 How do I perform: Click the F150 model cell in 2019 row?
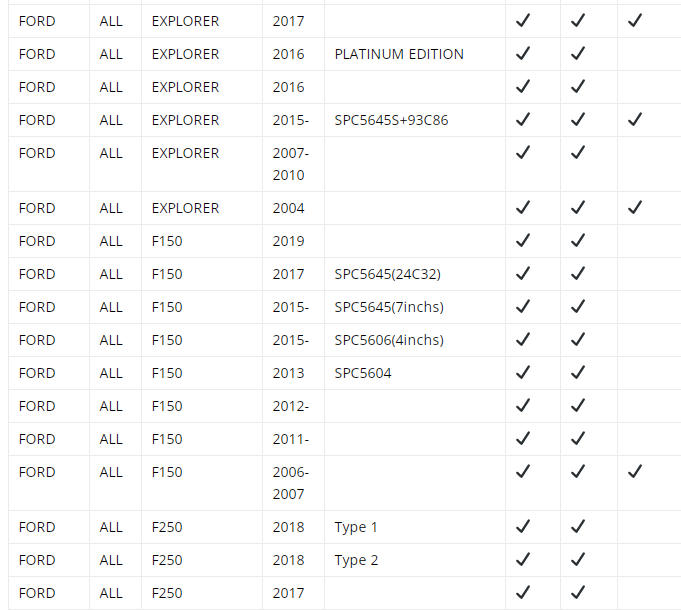pos(202,241)
